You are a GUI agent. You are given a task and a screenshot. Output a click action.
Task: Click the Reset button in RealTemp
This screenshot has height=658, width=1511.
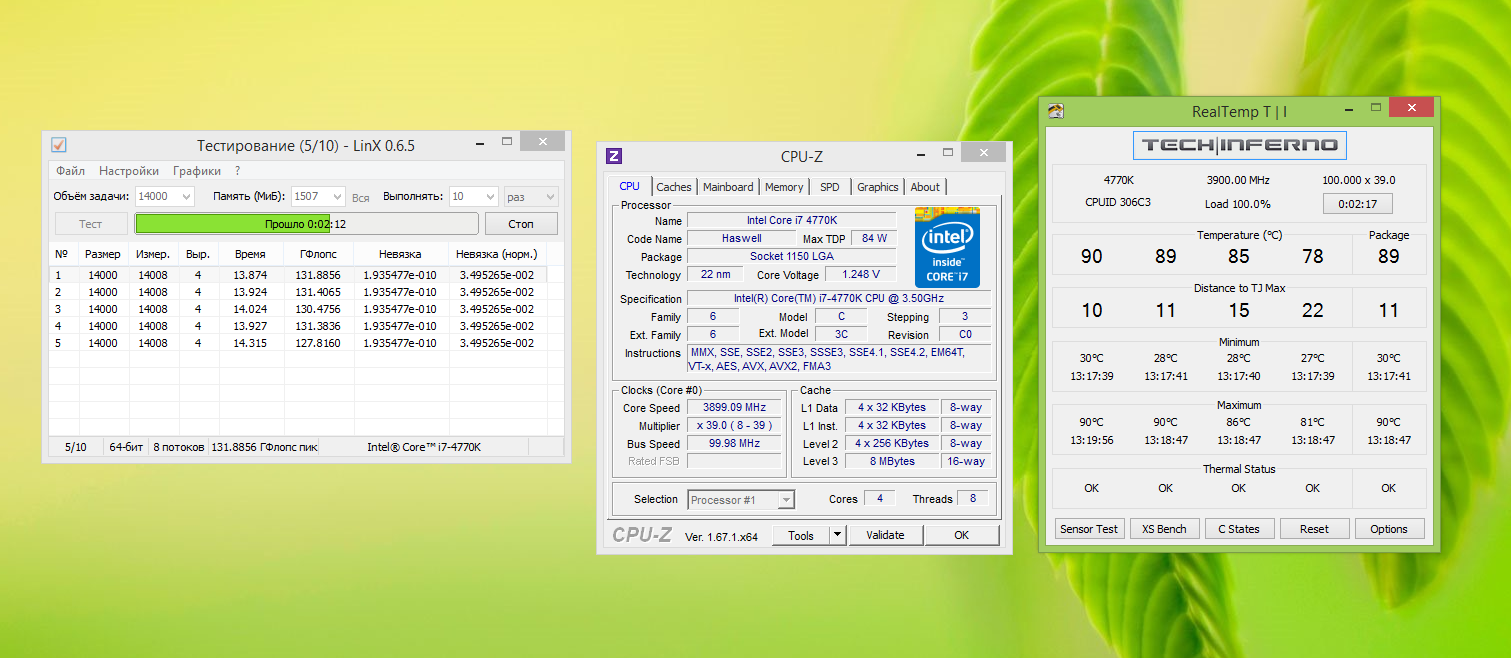(x=1314, y=529)
